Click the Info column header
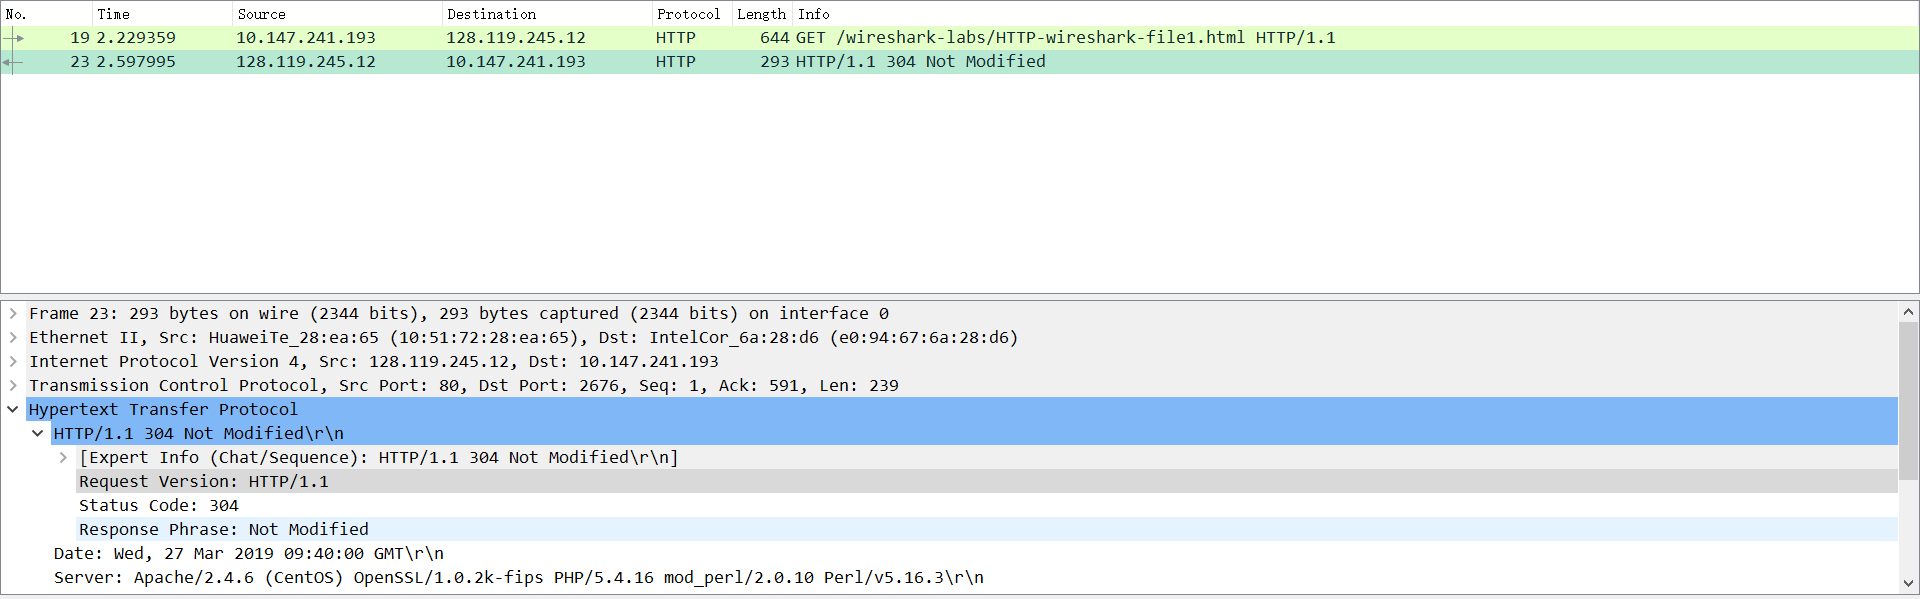Image resolution: width=1920 pixels, height=599 pixels. click(1356, 14)
